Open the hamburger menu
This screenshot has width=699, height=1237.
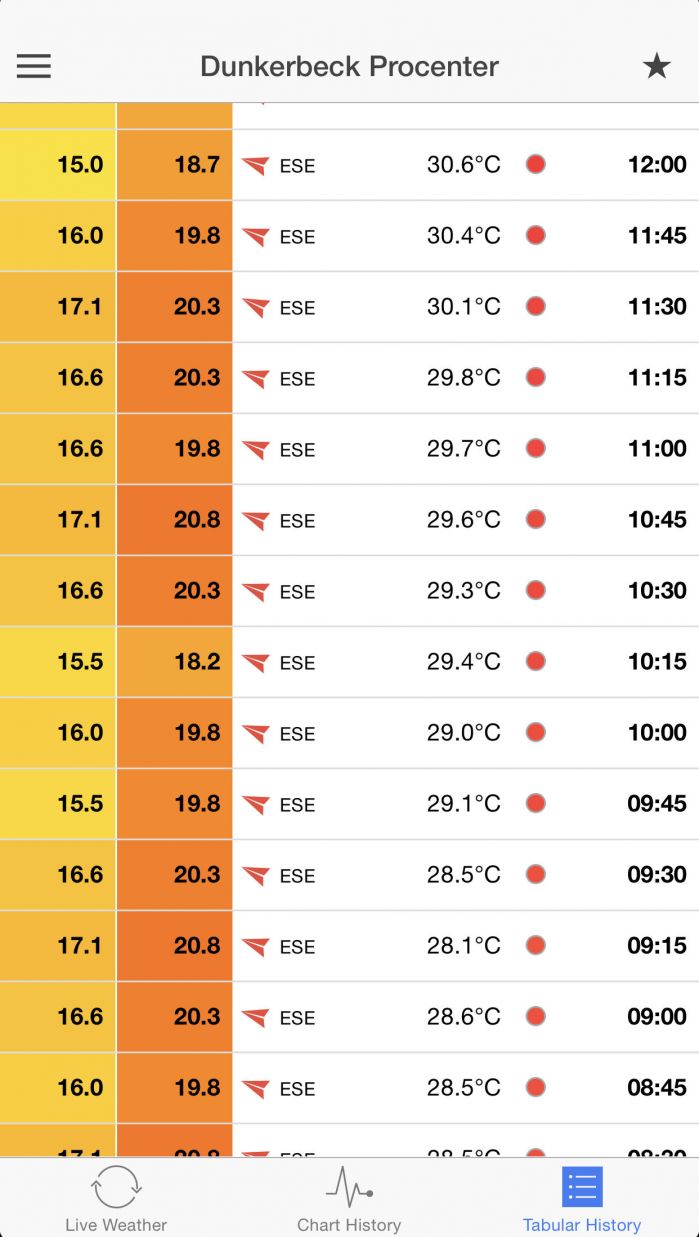tap(33, 66)
